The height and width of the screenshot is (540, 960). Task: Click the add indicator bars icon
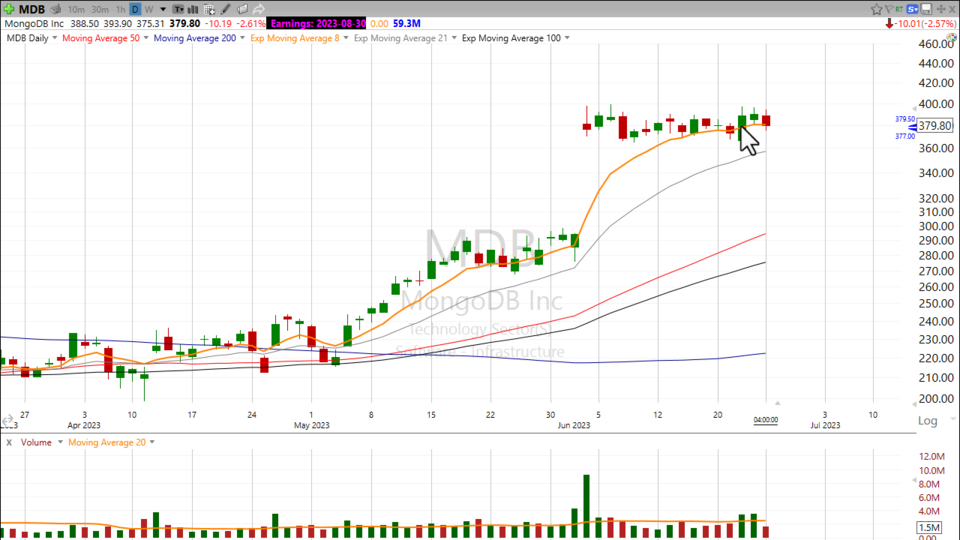(193, 9)
